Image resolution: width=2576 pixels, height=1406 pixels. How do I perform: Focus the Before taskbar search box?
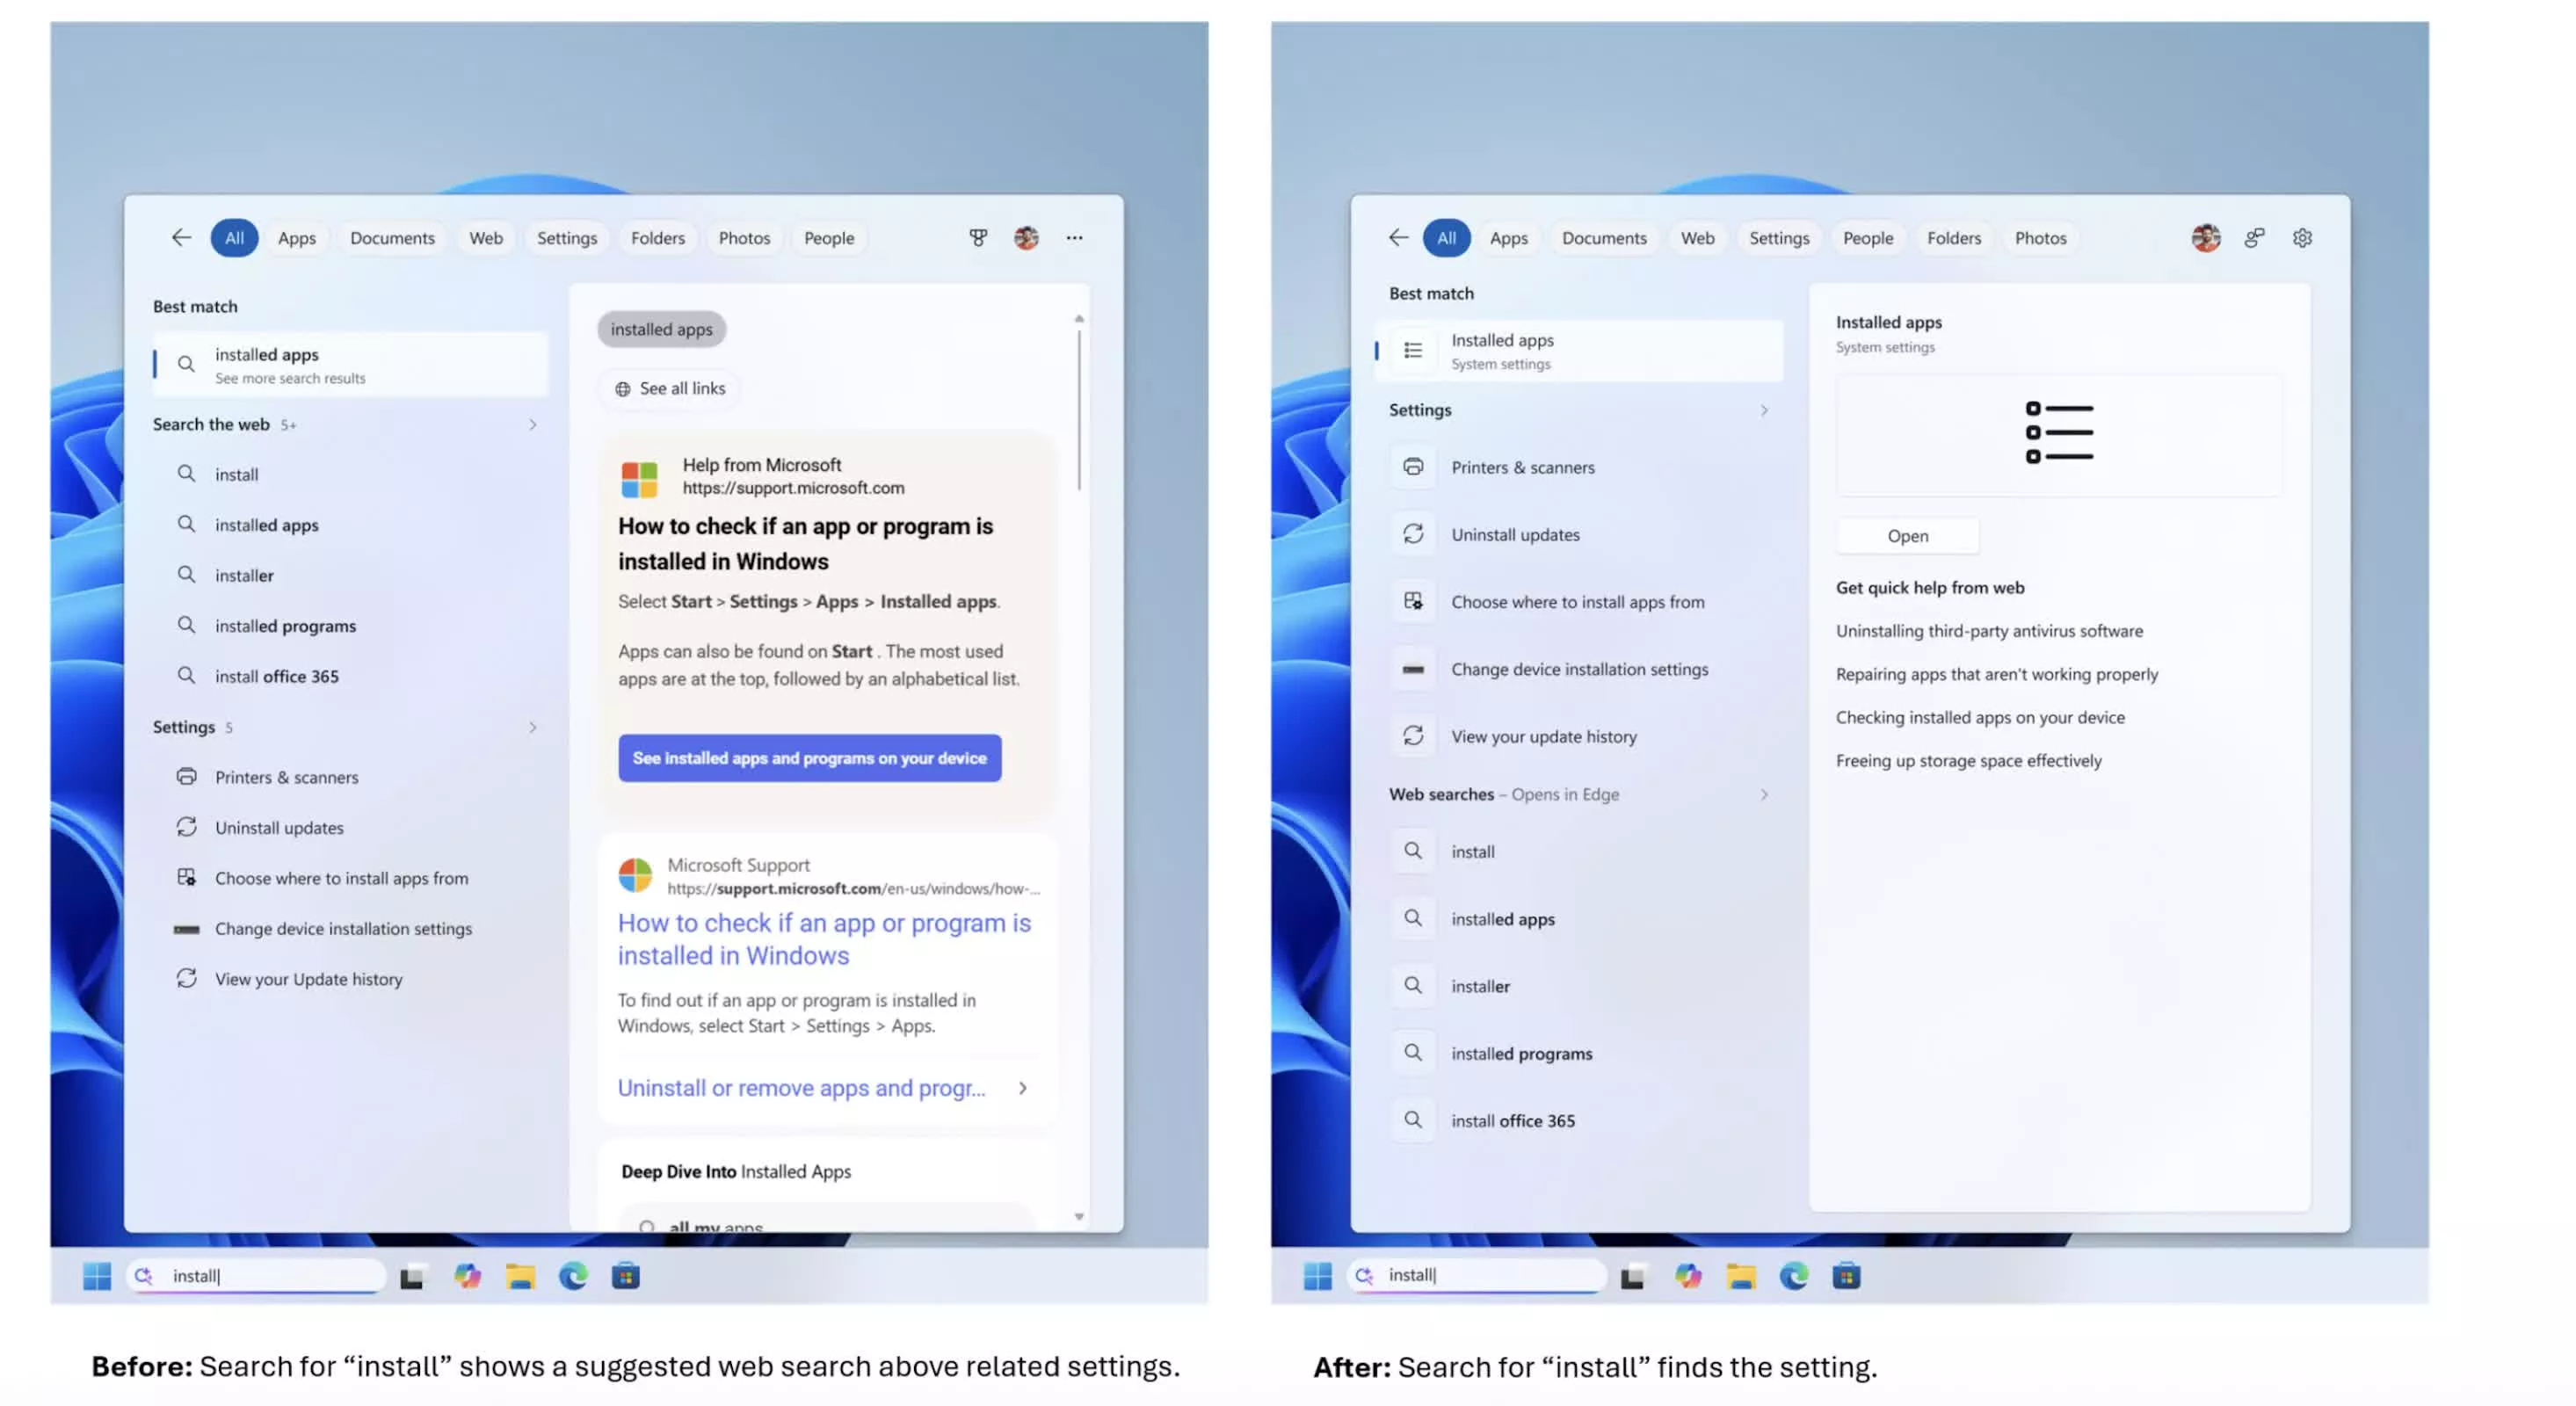tap(257, 1276)
